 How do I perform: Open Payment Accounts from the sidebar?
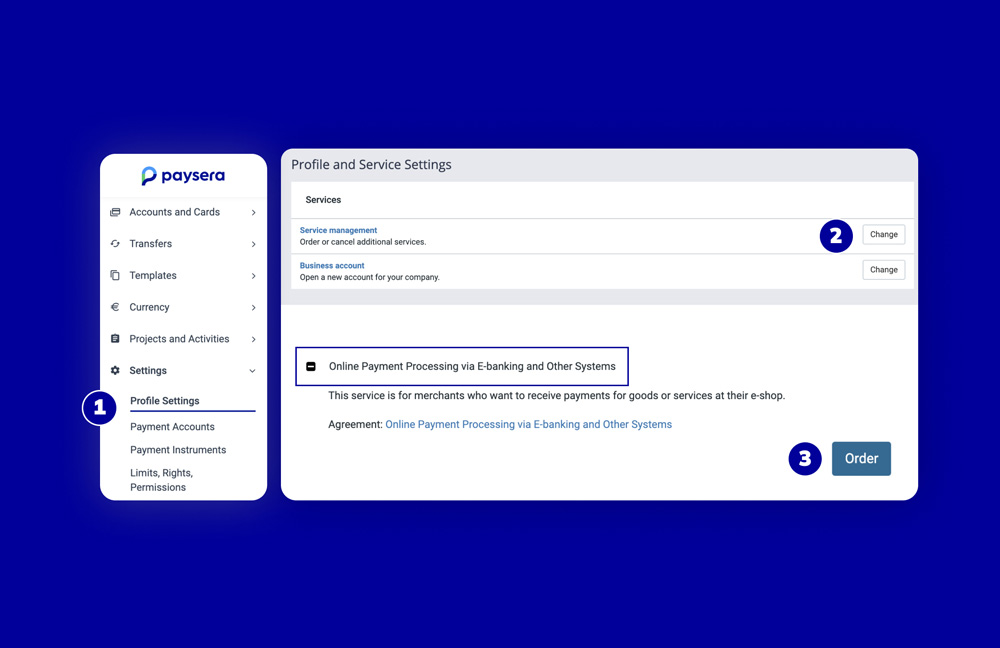[x=172, y=426]
